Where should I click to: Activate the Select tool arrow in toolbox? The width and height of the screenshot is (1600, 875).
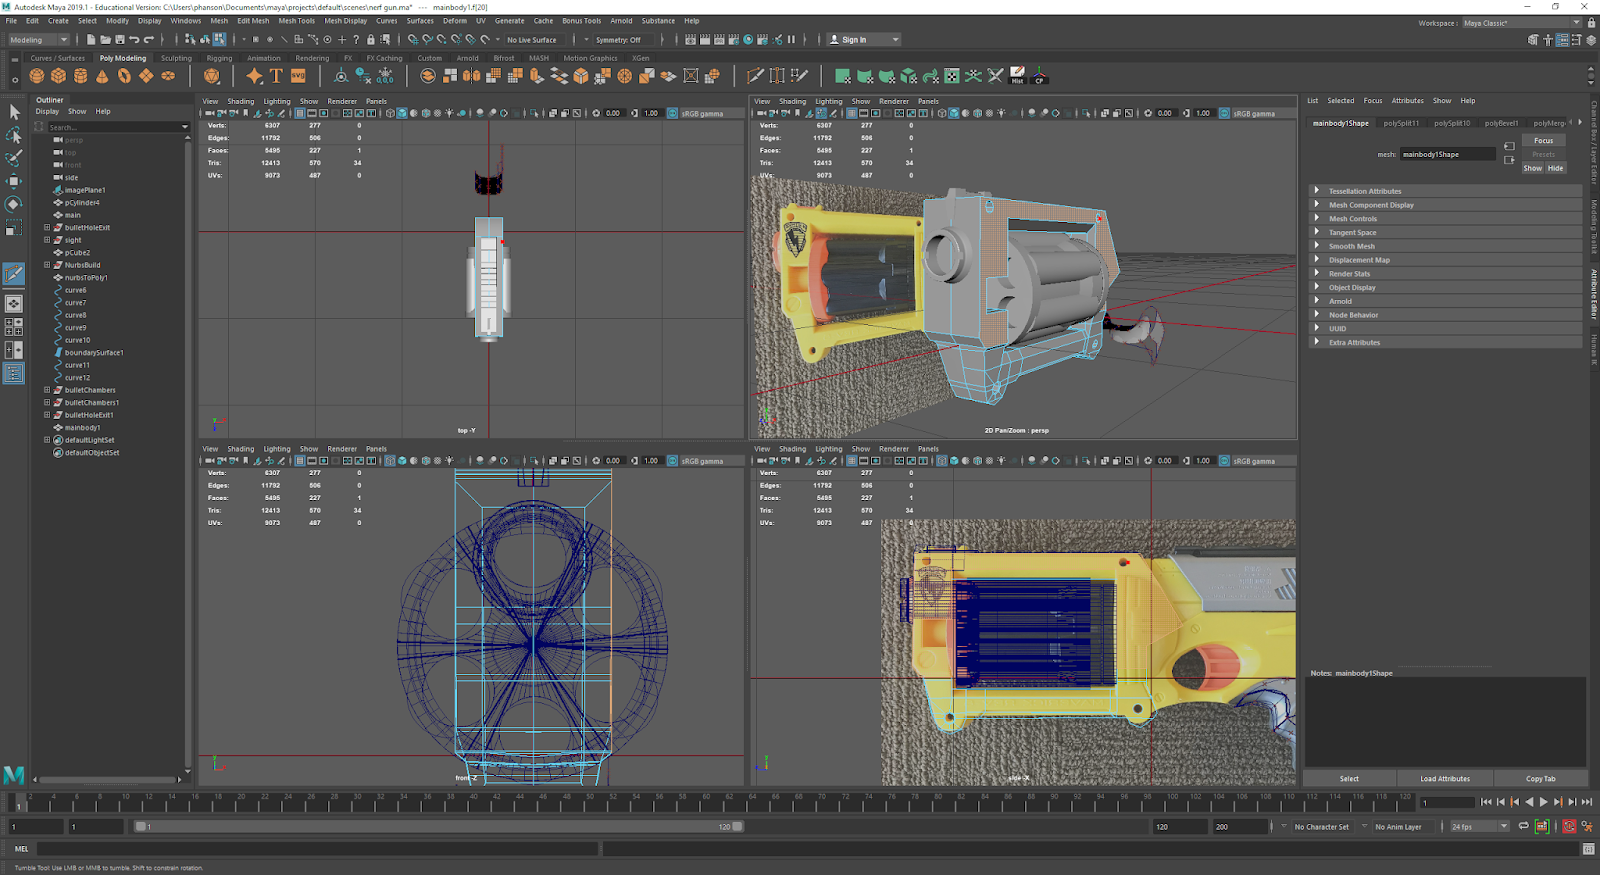coord(14,112)
